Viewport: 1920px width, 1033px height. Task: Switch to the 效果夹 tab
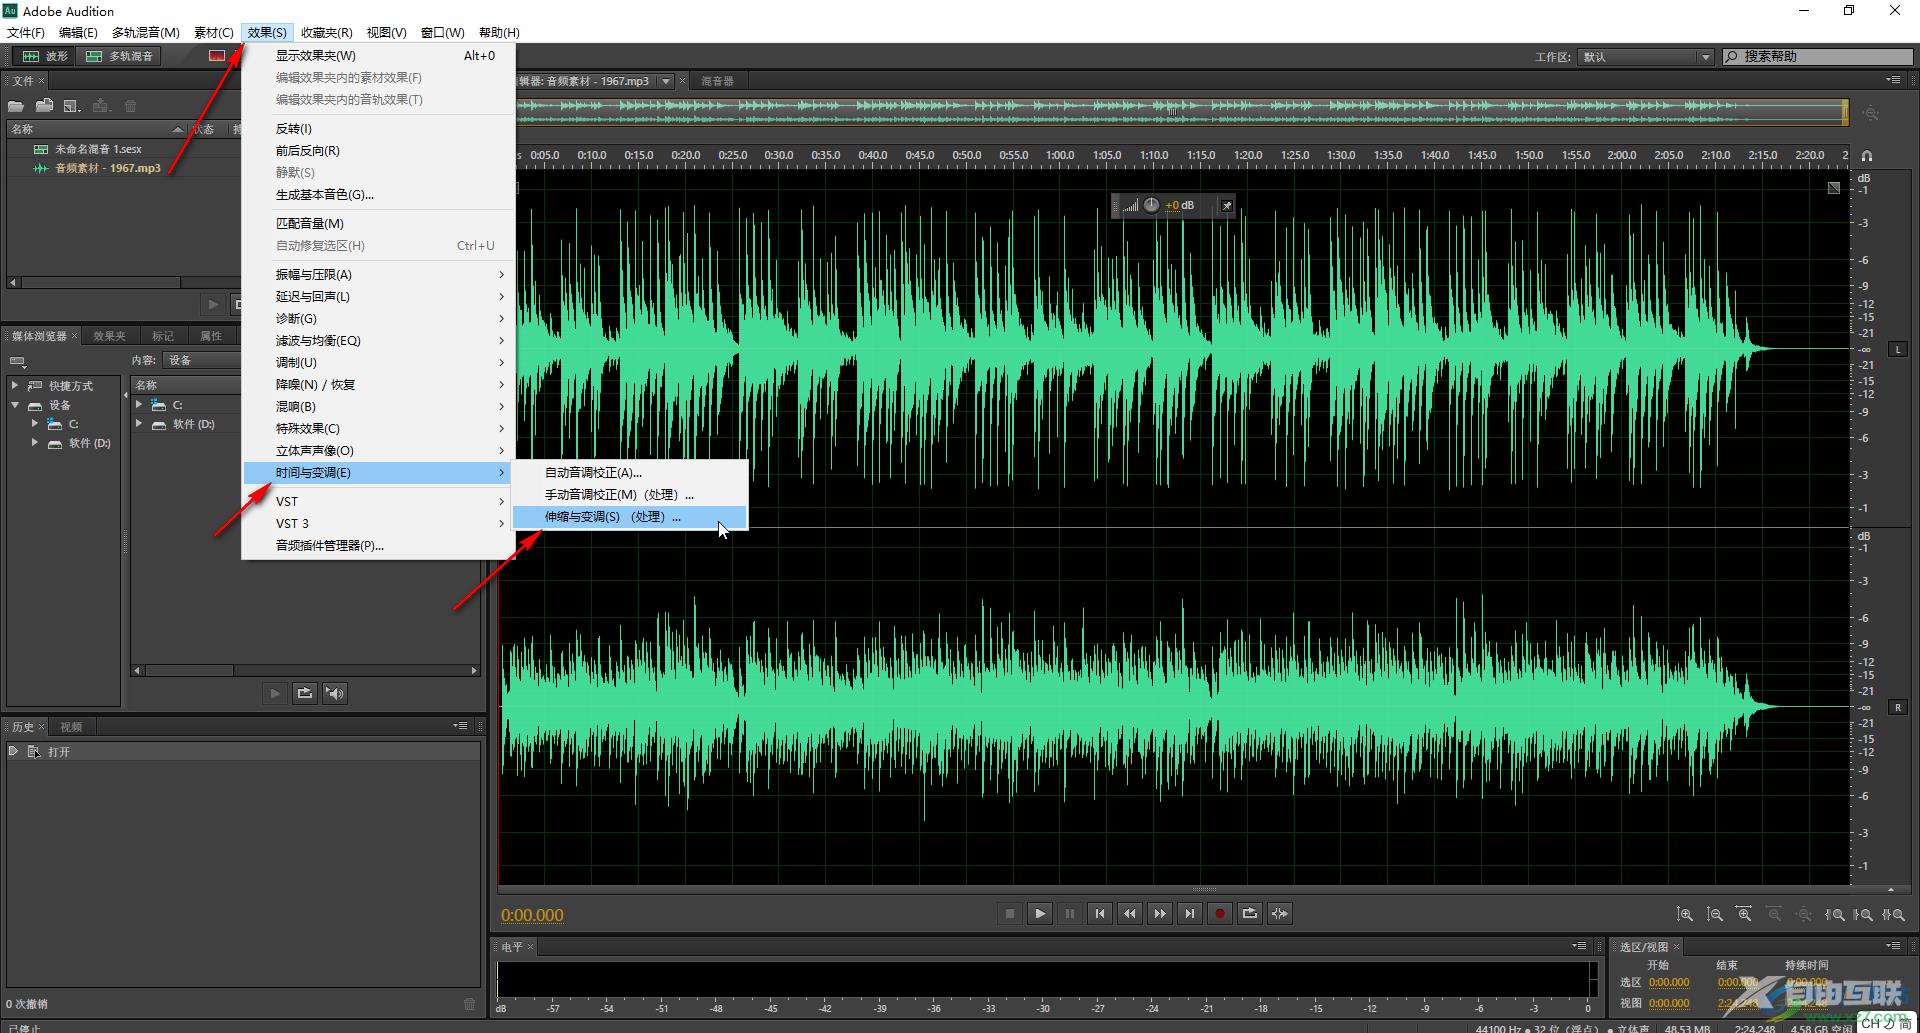pyautogui.click(x=109, y=336)
